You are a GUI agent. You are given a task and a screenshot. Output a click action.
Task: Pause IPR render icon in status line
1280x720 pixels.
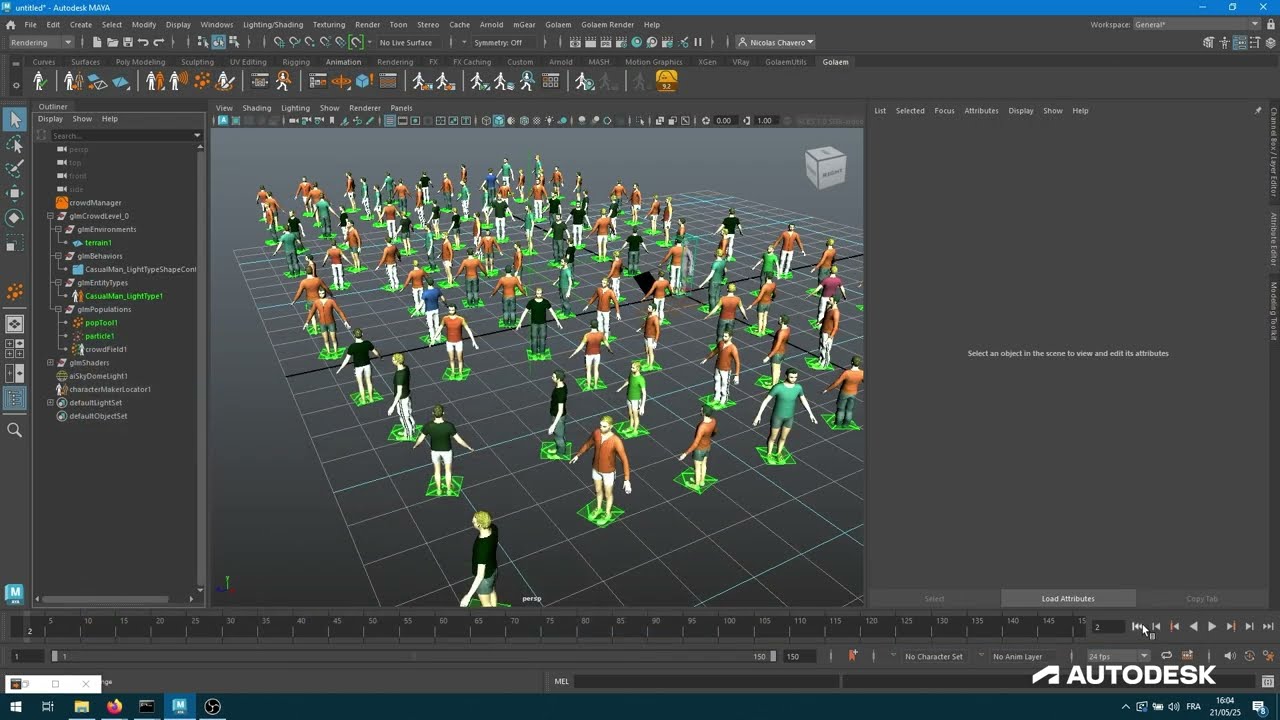pos(698,42)
